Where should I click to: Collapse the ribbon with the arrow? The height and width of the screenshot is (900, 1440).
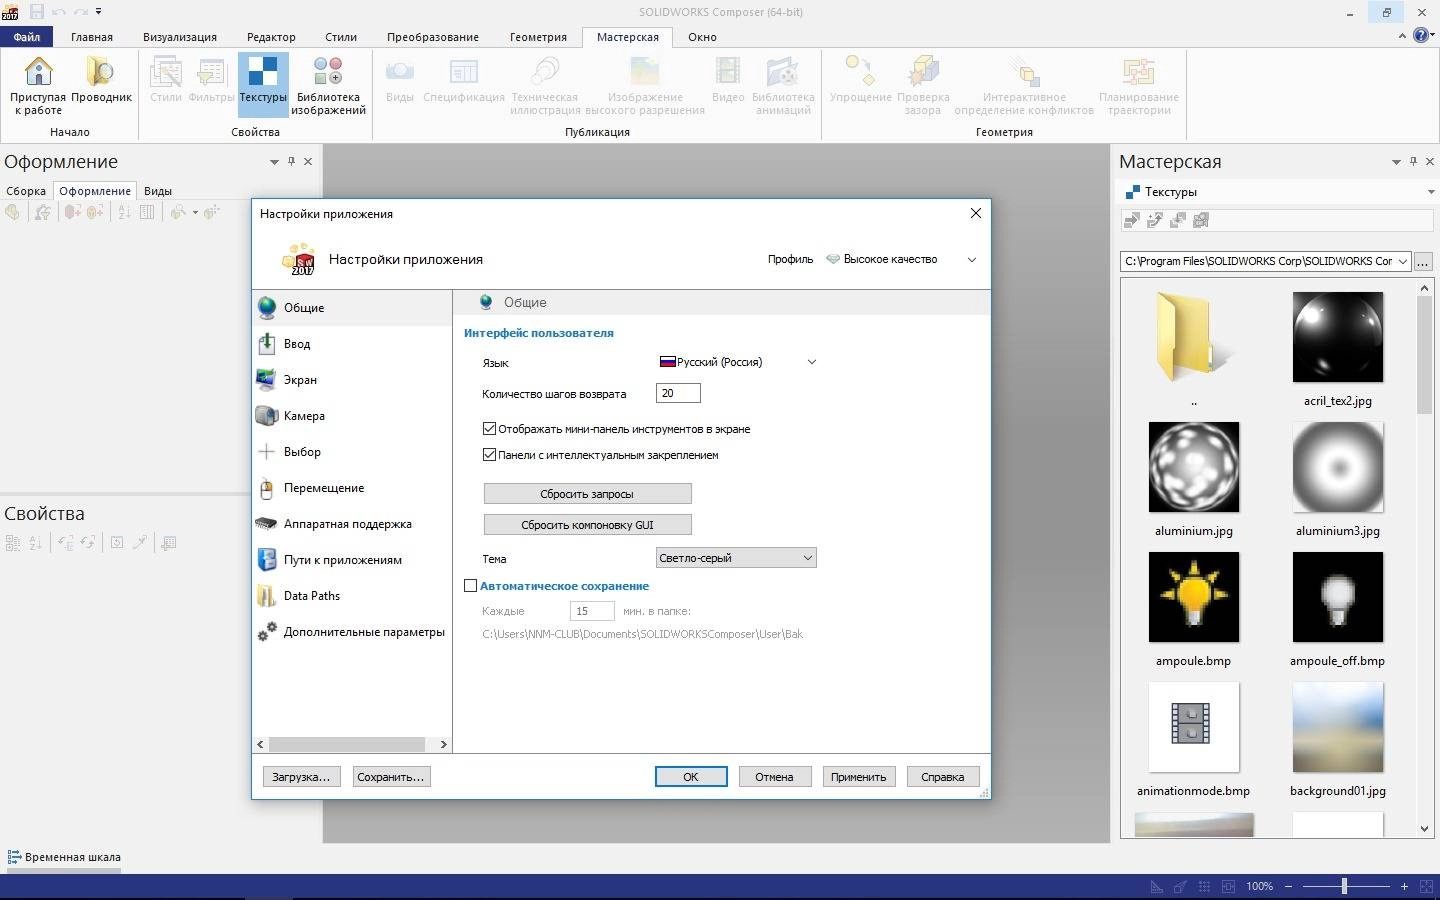1402,36
